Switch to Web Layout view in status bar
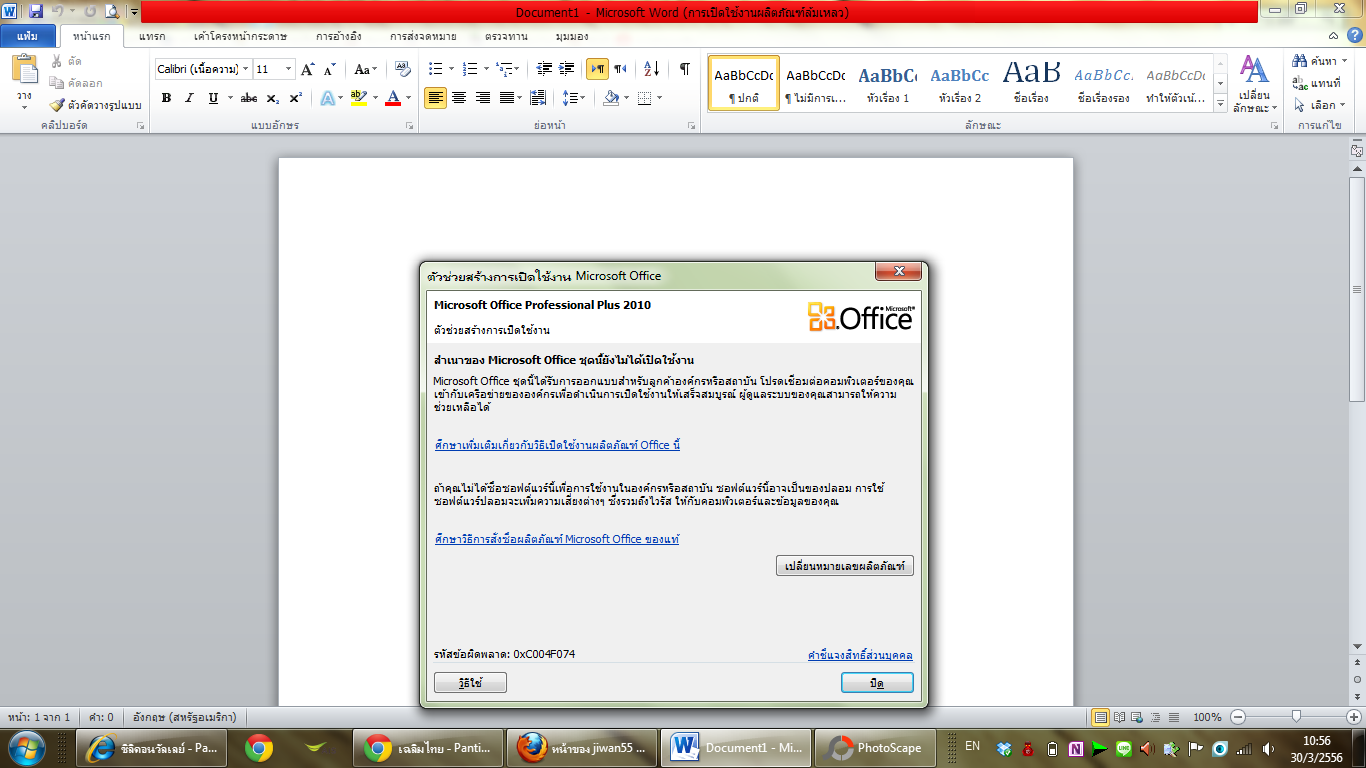1366x768 pixels. click(1136, 717)
